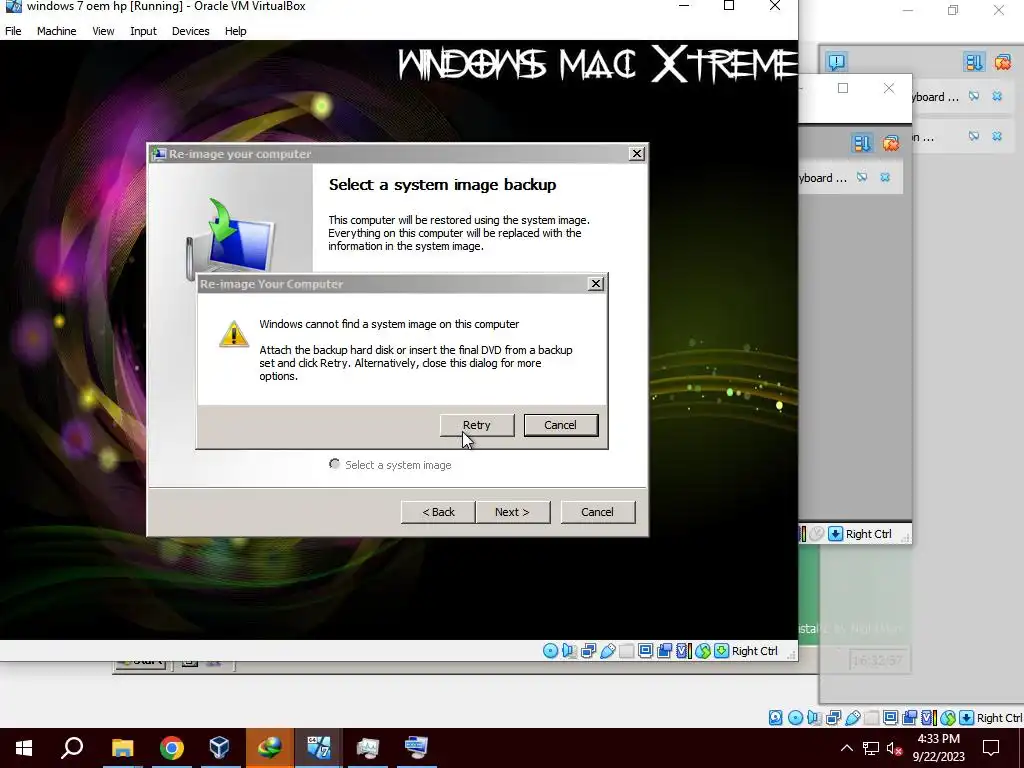
Task: Click the Next button in the wizard
Action: (513, 512)
